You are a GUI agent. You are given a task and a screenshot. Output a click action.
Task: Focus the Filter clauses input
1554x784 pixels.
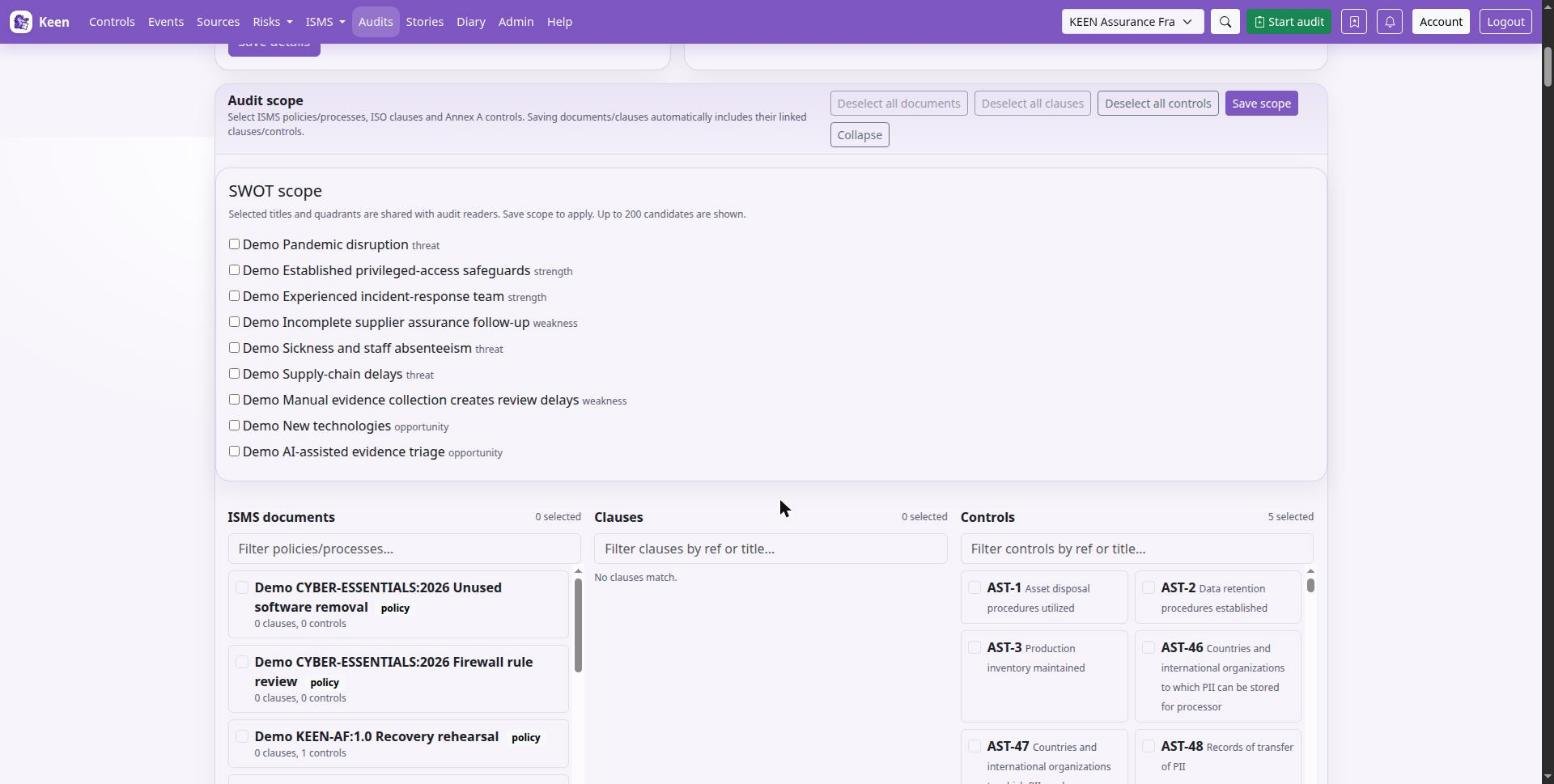[770, 549]
